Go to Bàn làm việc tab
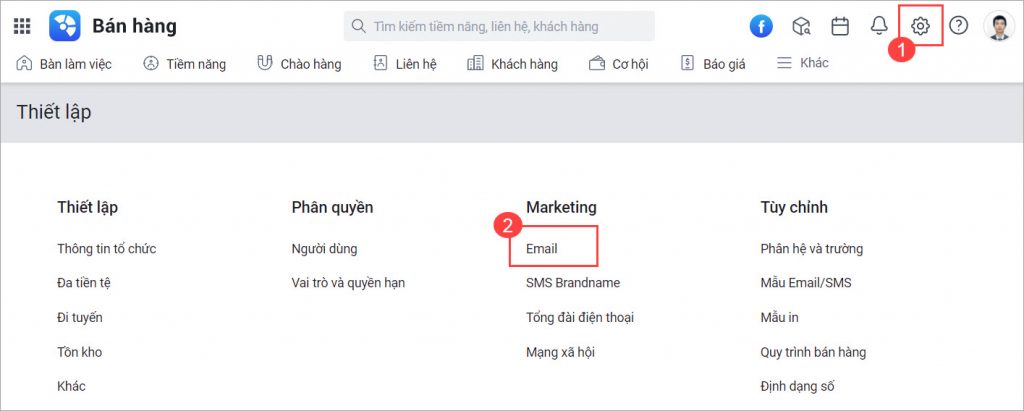Viewport: 1024px width, 411px height. pyautogui.click(x=75, y=64)
